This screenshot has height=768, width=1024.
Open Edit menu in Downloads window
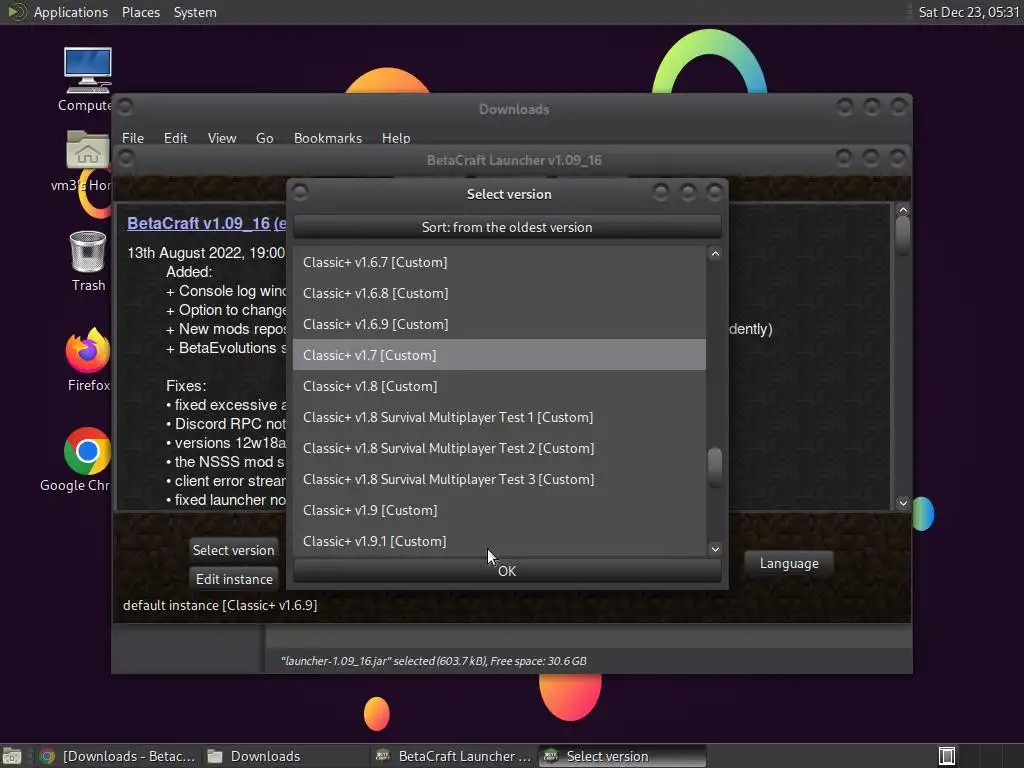pos(175,138)
